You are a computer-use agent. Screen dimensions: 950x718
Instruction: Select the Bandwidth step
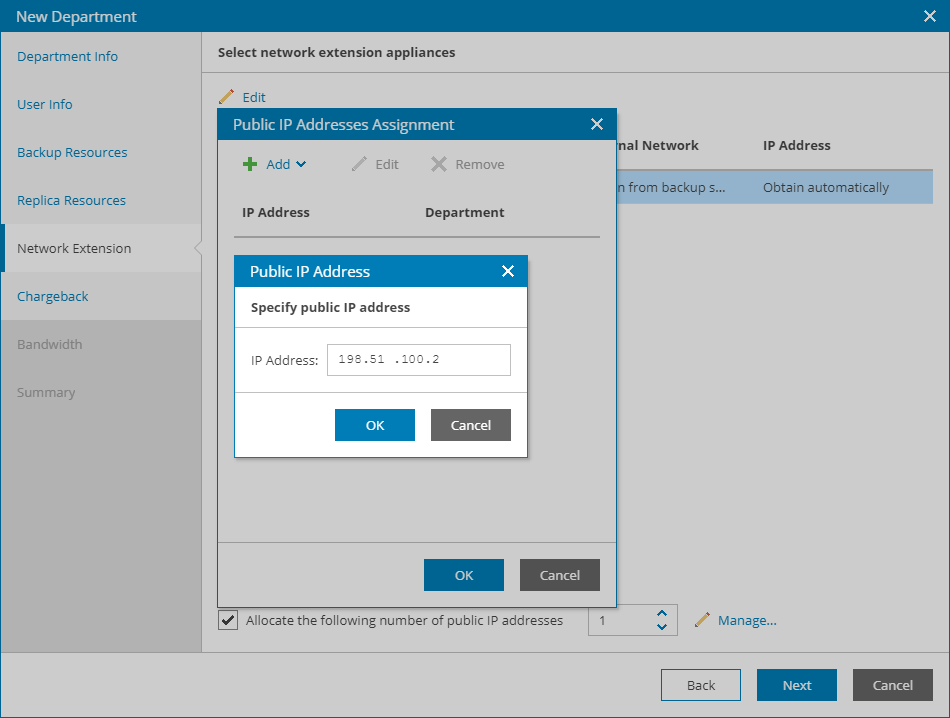tap(50, 344)
